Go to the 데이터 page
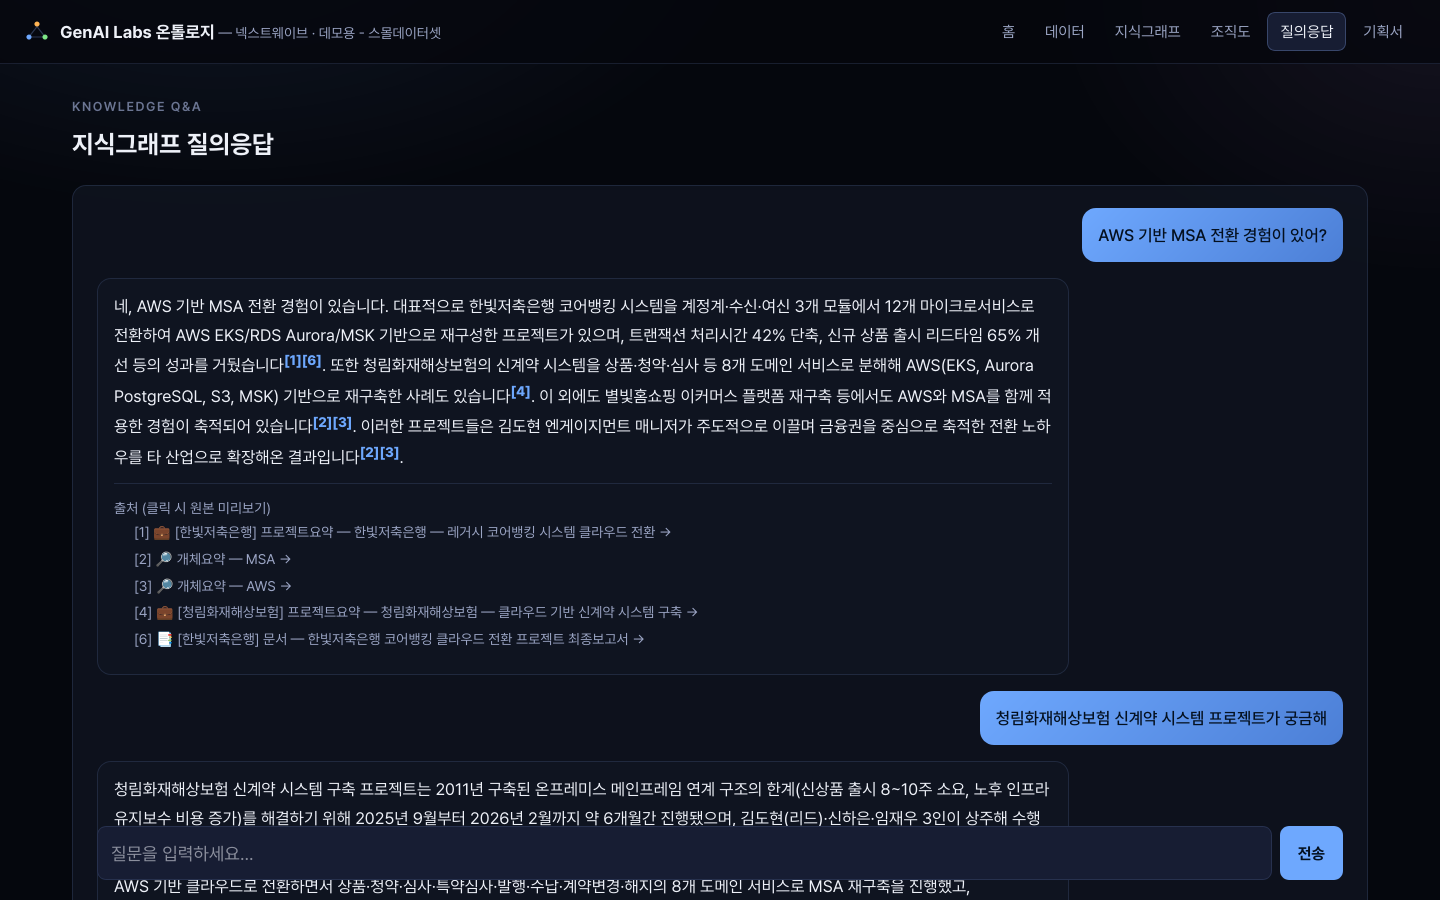Screen dimensions: 1440x900 [x=1064, y=32]
